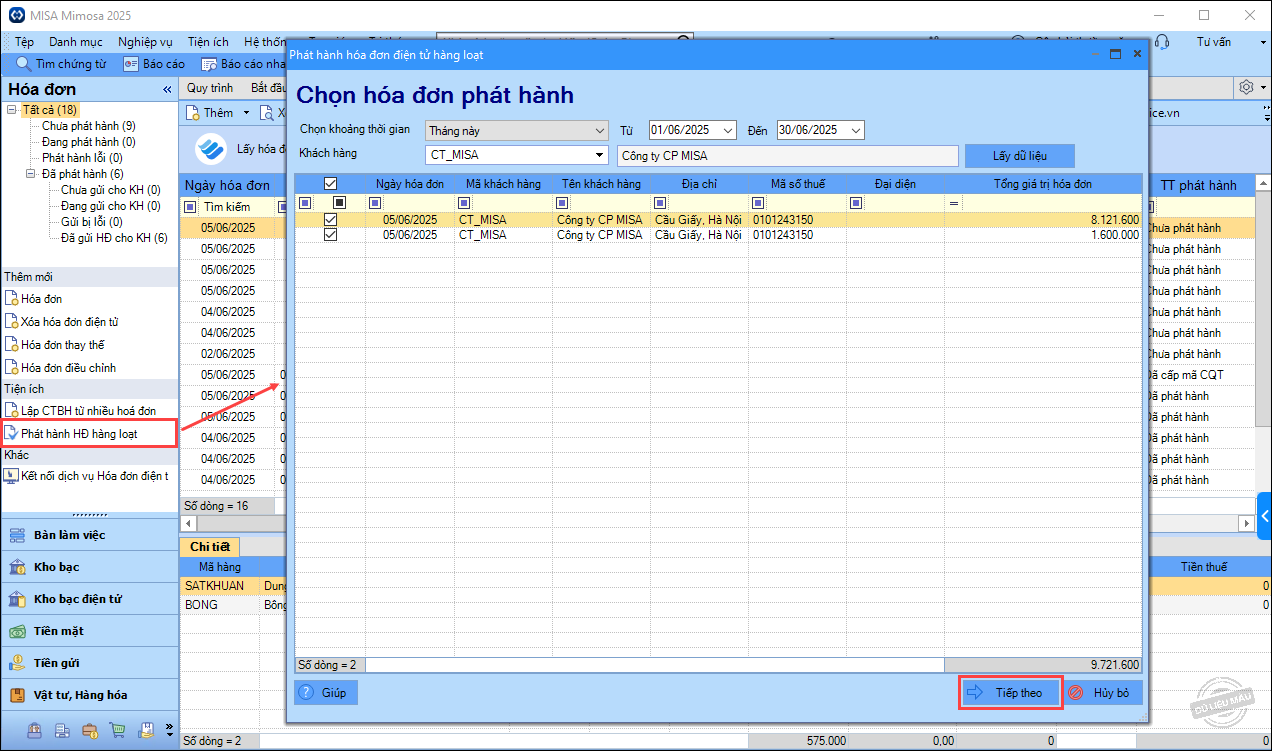Image resolution: width=1272 pixels, height=751 pixels.
Task: Click the Phát hành HĐ hàng loạt icon
Action: [x=11, y=434]
